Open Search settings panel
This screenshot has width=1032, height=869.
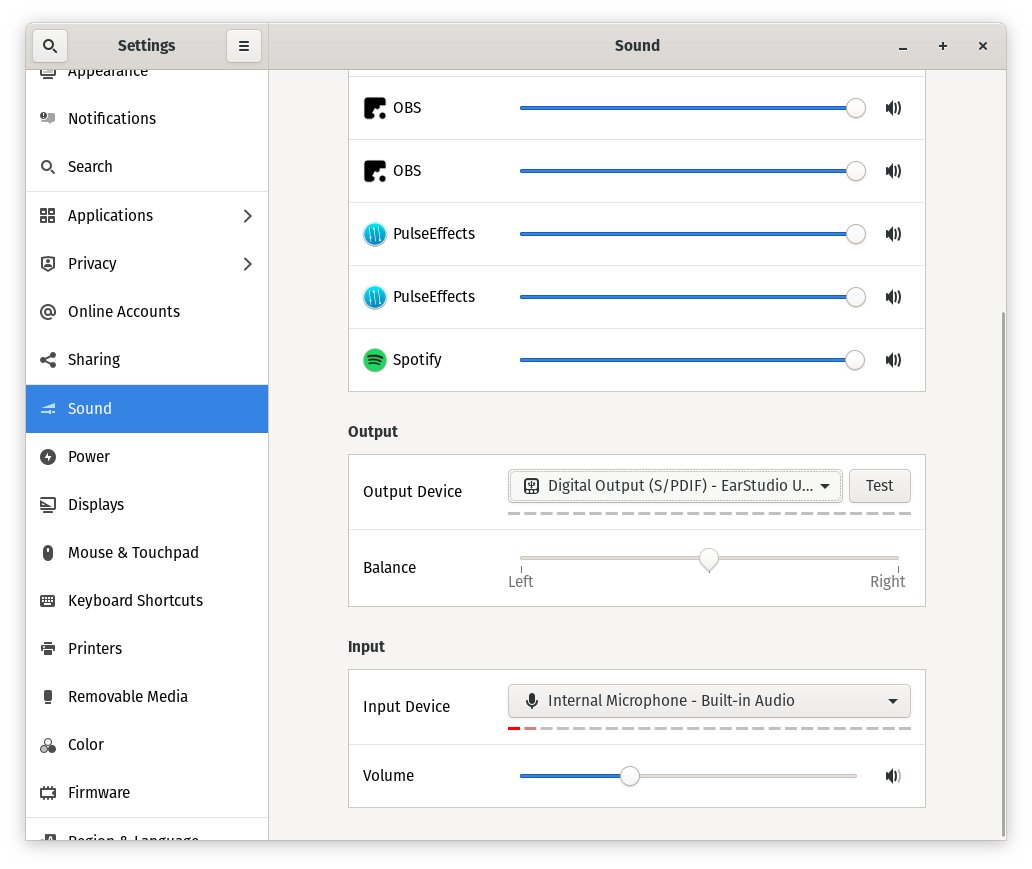click(x=147, y=167)
